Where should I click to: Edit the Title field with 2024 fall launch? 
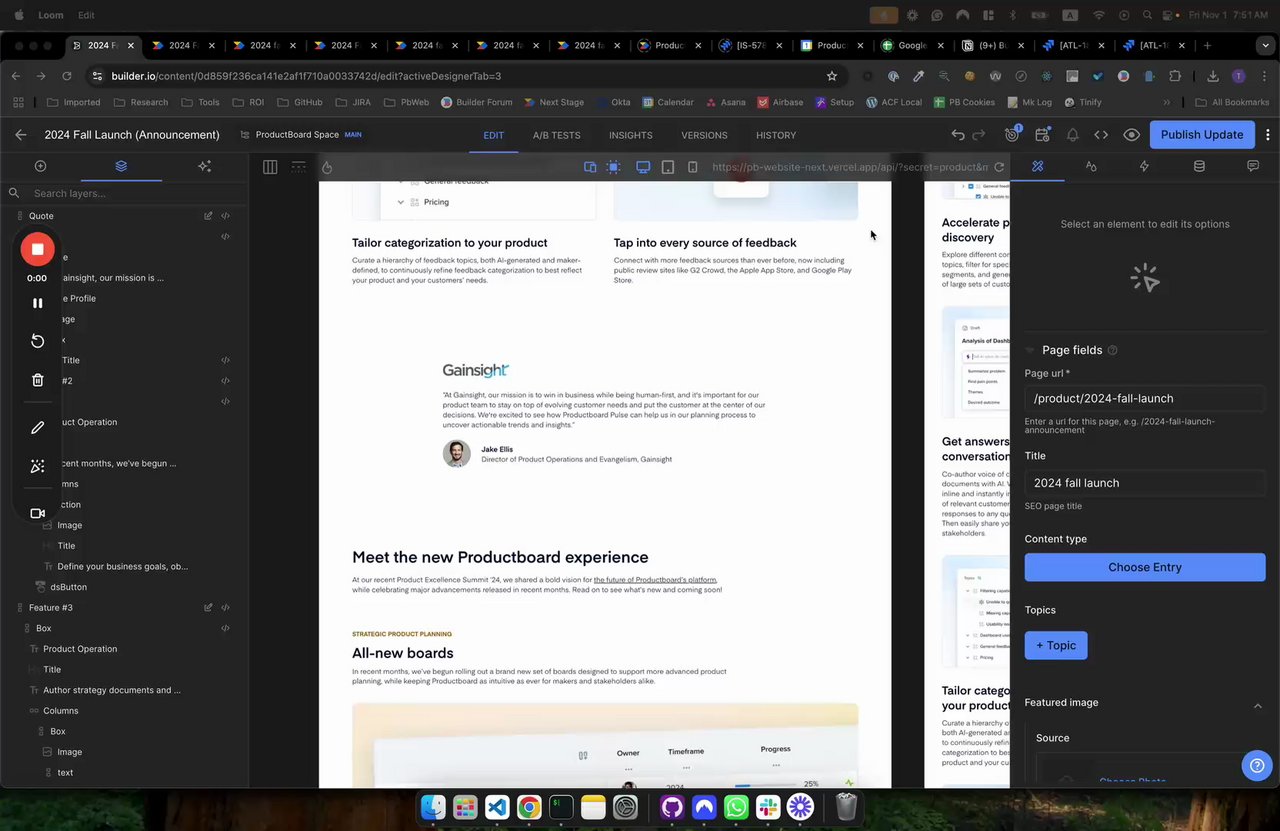click(x=1145, y=483)
